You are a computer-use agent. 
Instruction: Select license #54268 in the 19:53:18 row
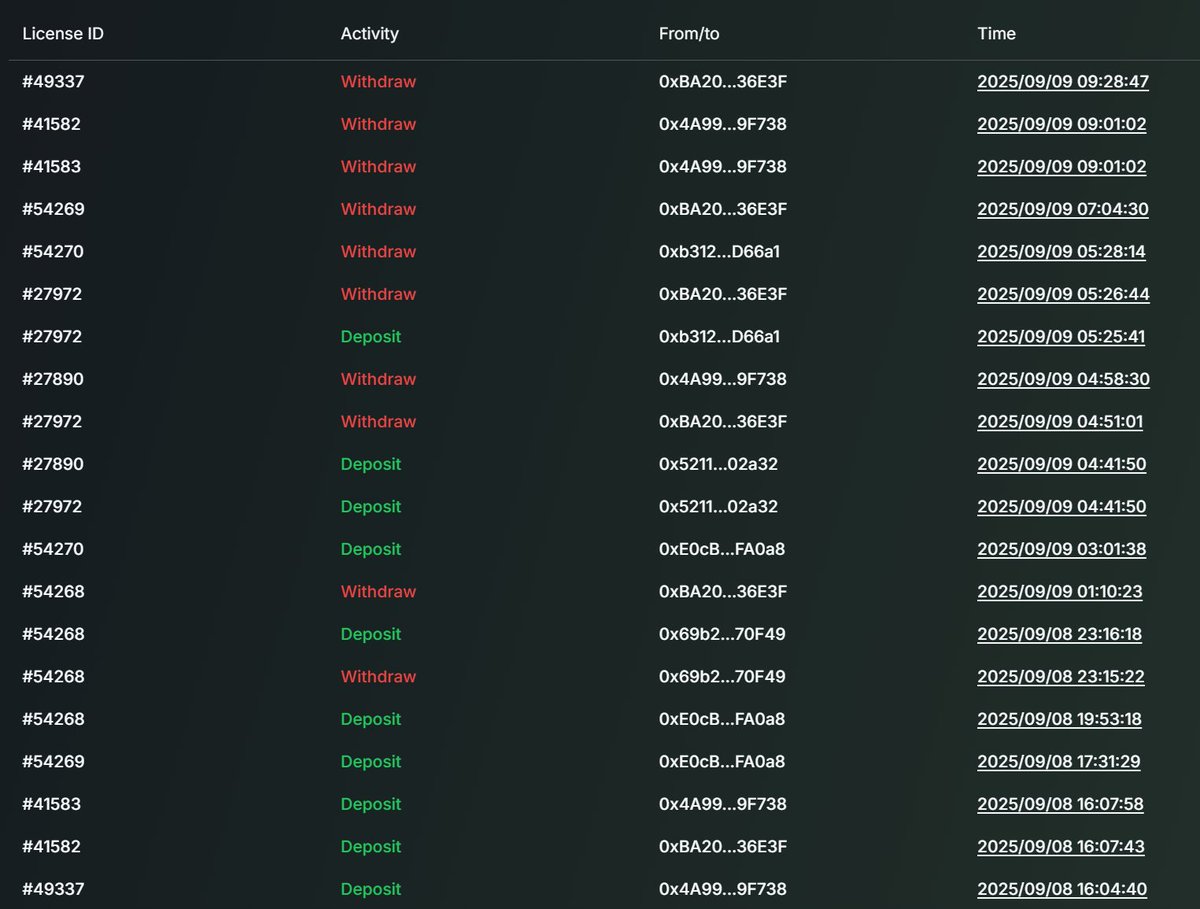pos(53,719)
